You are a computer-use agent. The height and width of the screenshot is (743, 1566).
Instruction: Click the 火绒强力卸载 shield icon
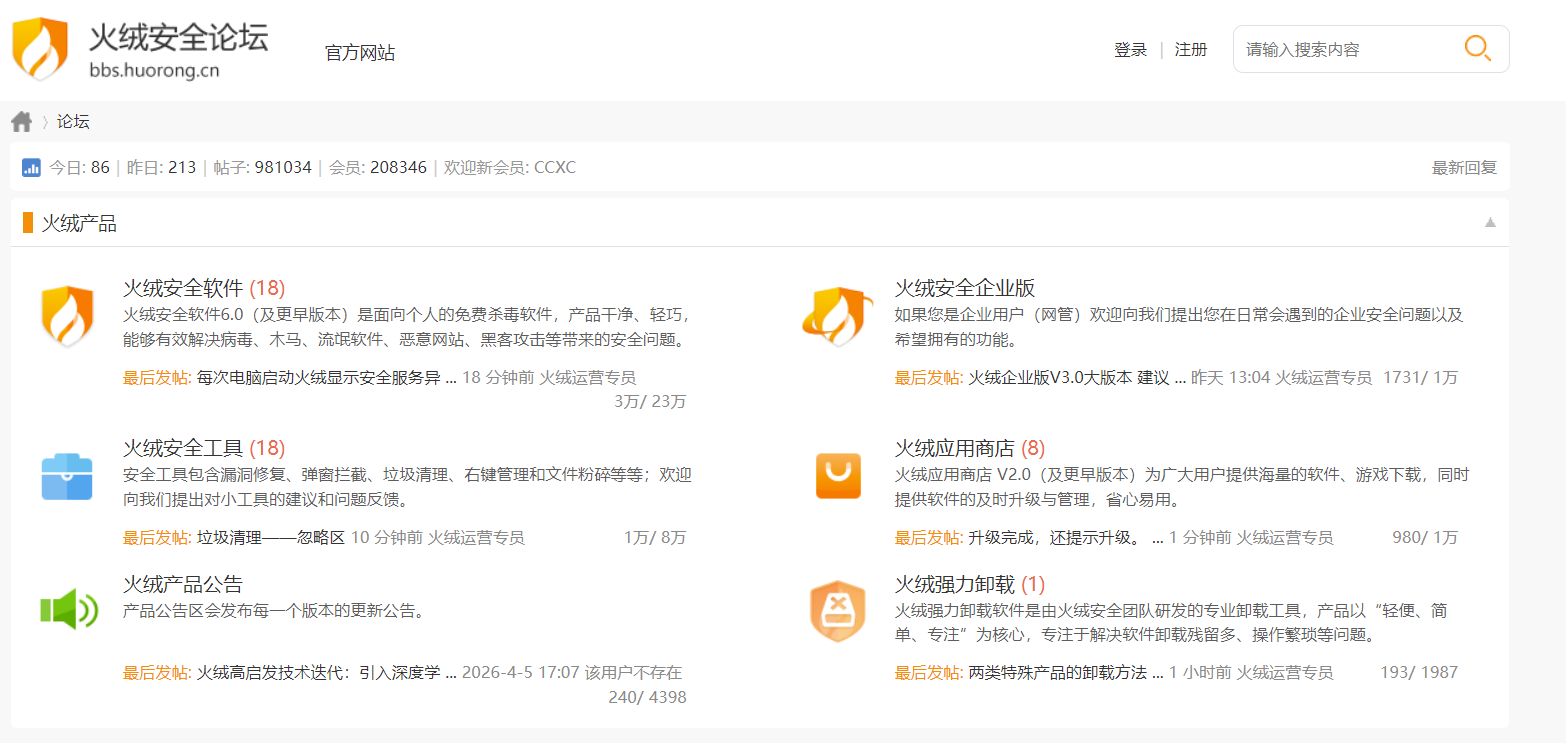[837, 611]
